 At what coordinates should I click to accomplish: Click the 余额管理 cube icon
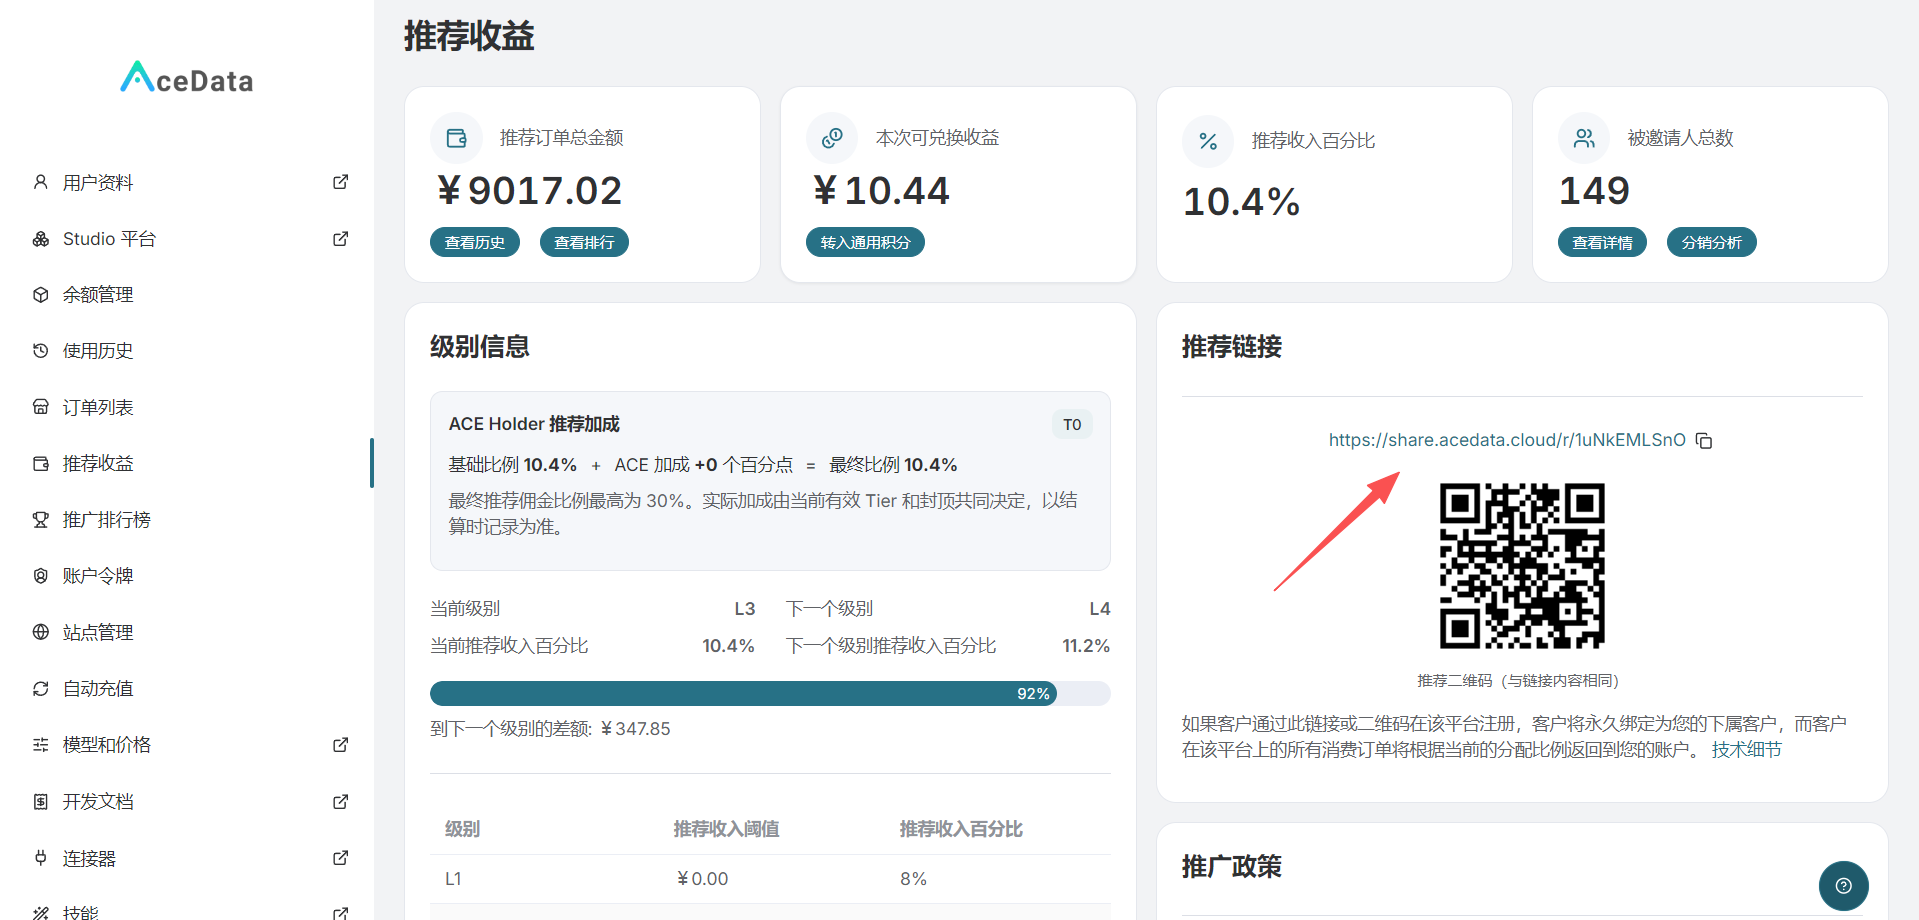(41, 295)
